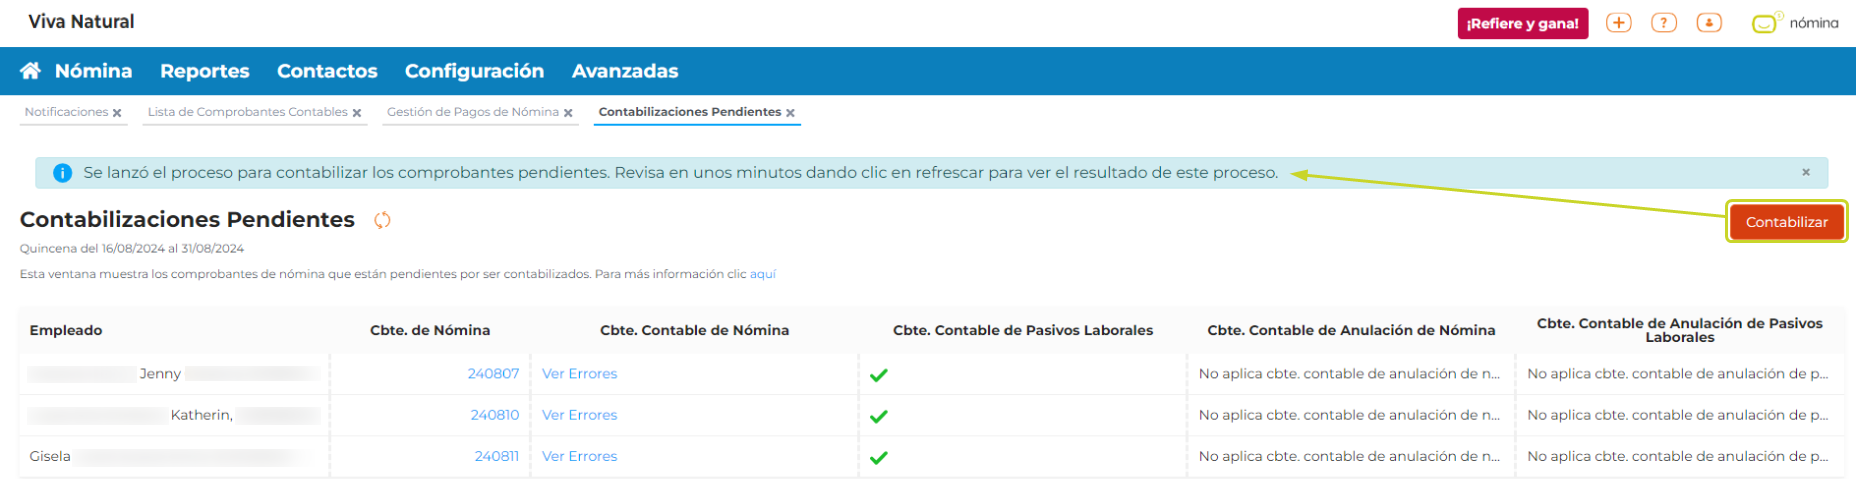Close Gestión de Pagos de Nómina tab
The width and height of the screenshot is (1872, 479).
[568, 113]
